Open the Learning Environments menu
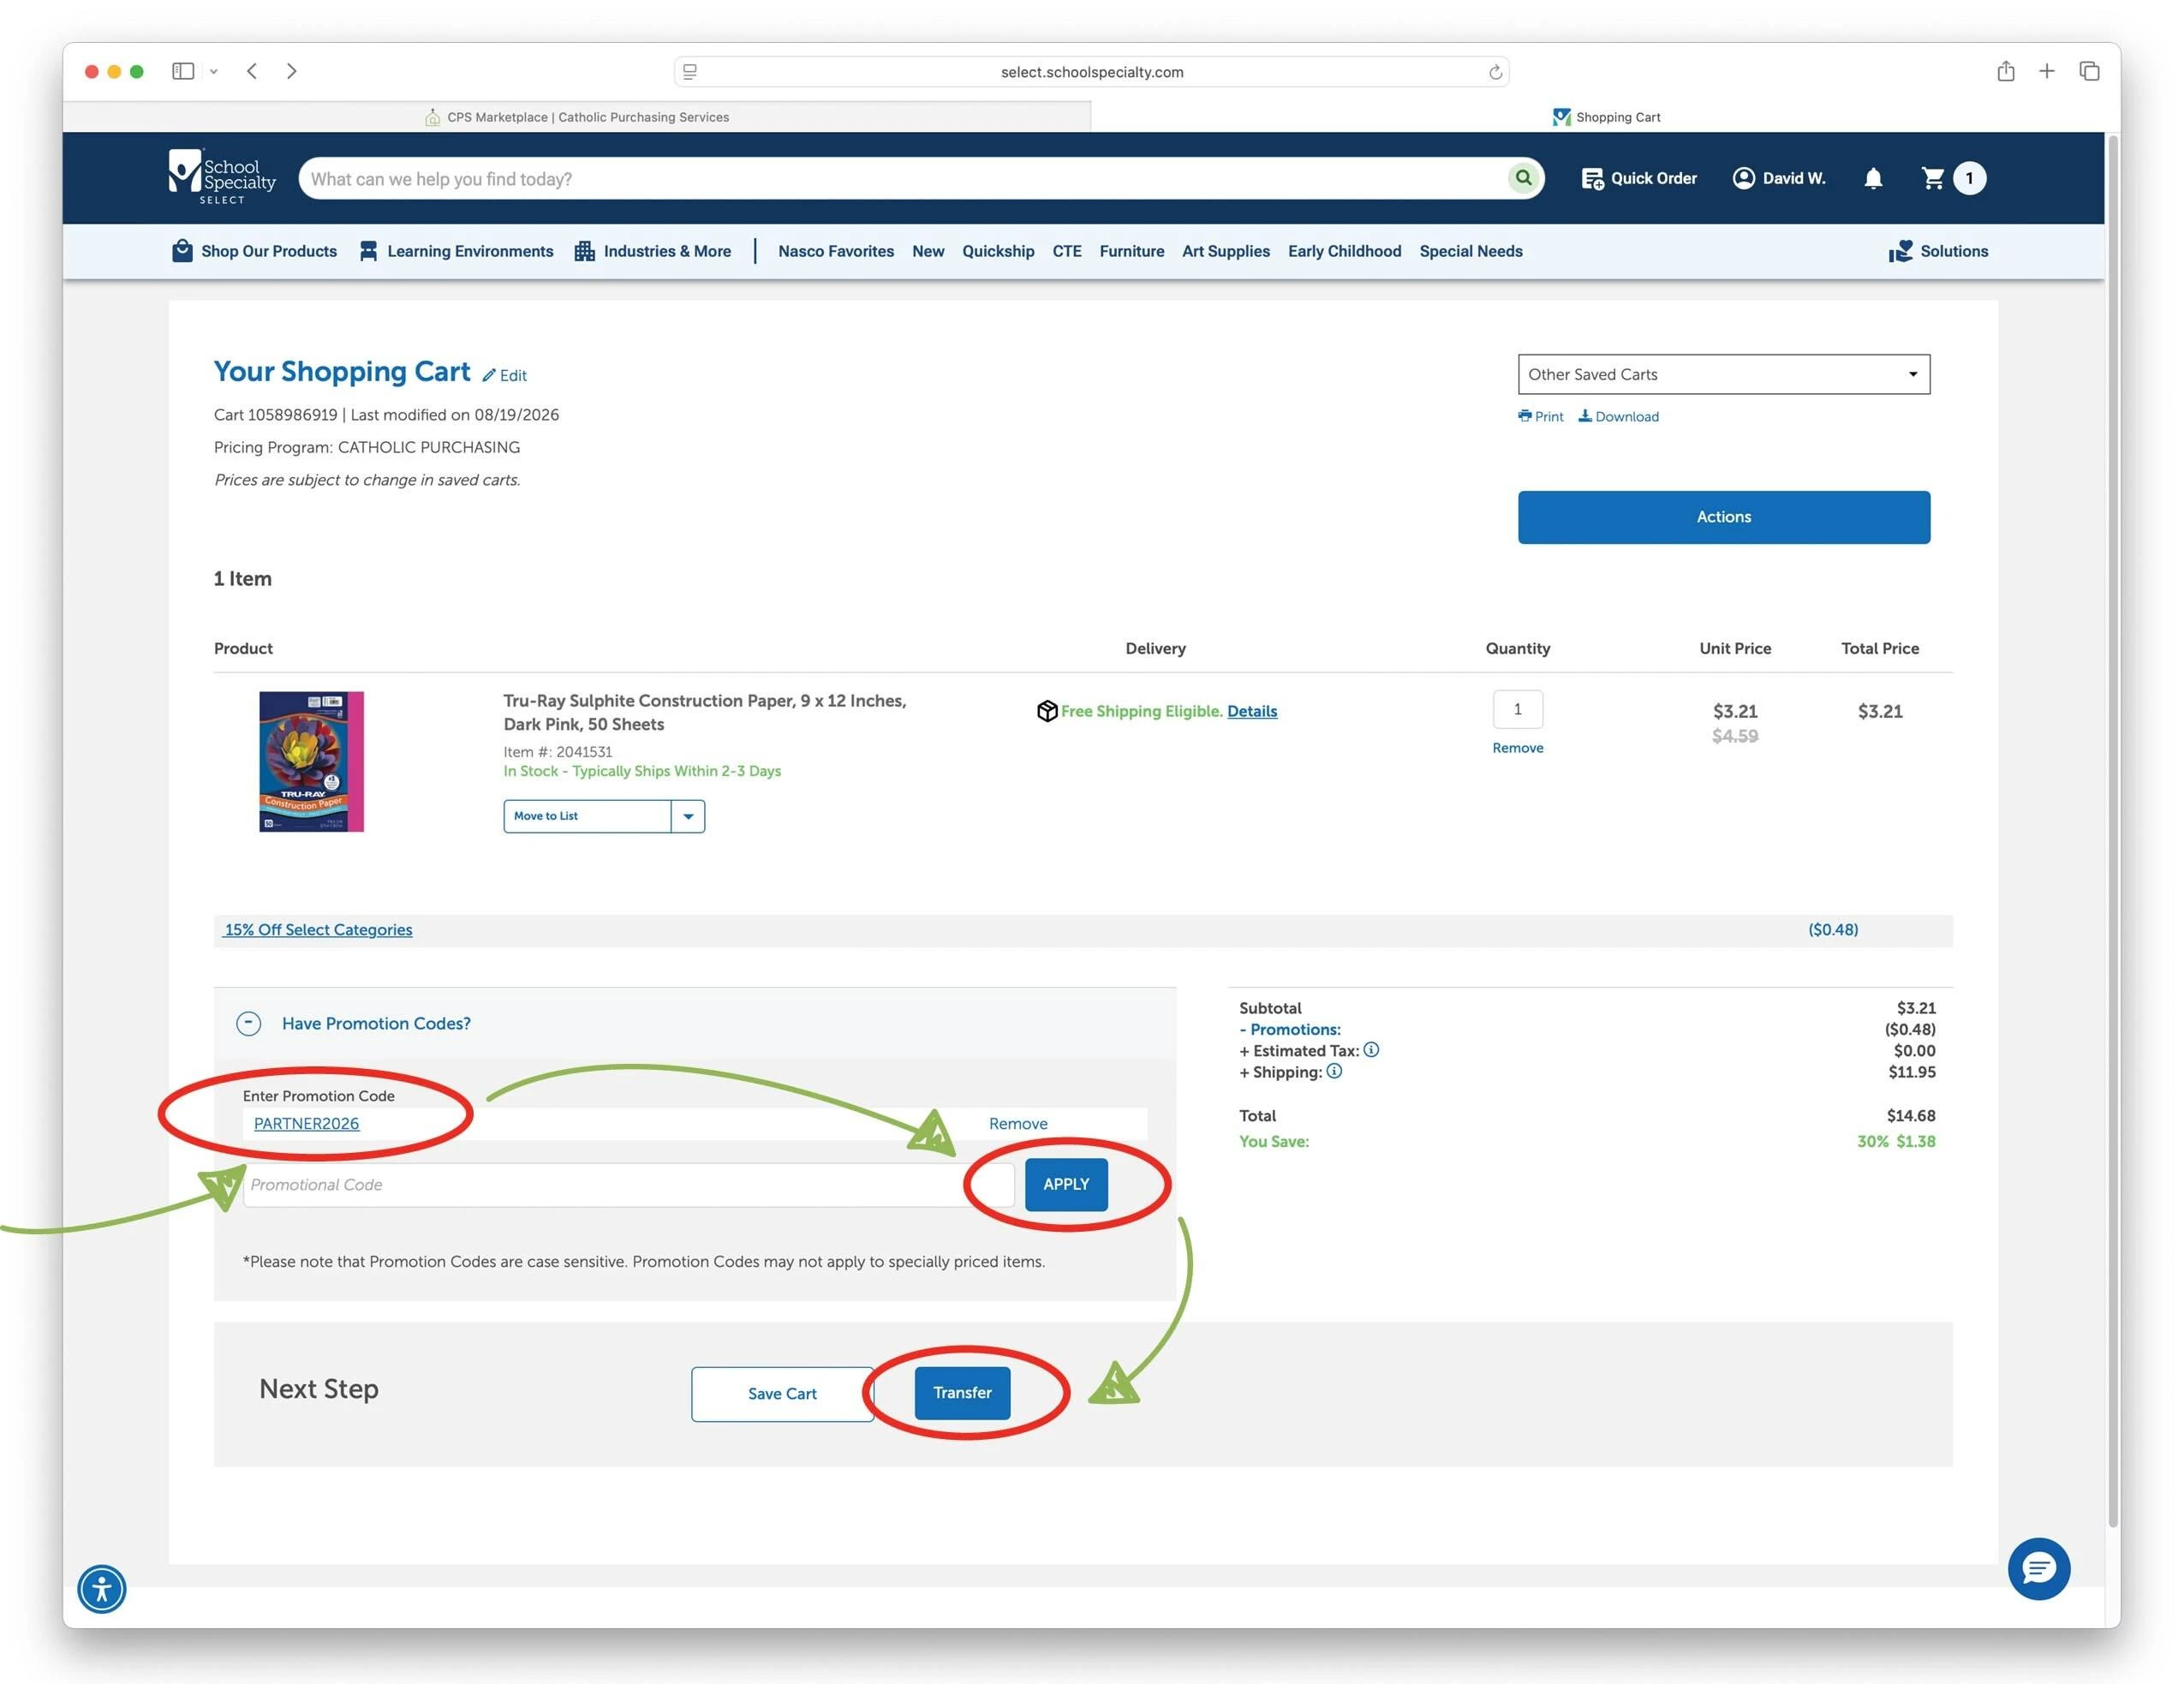 point(456,251)
